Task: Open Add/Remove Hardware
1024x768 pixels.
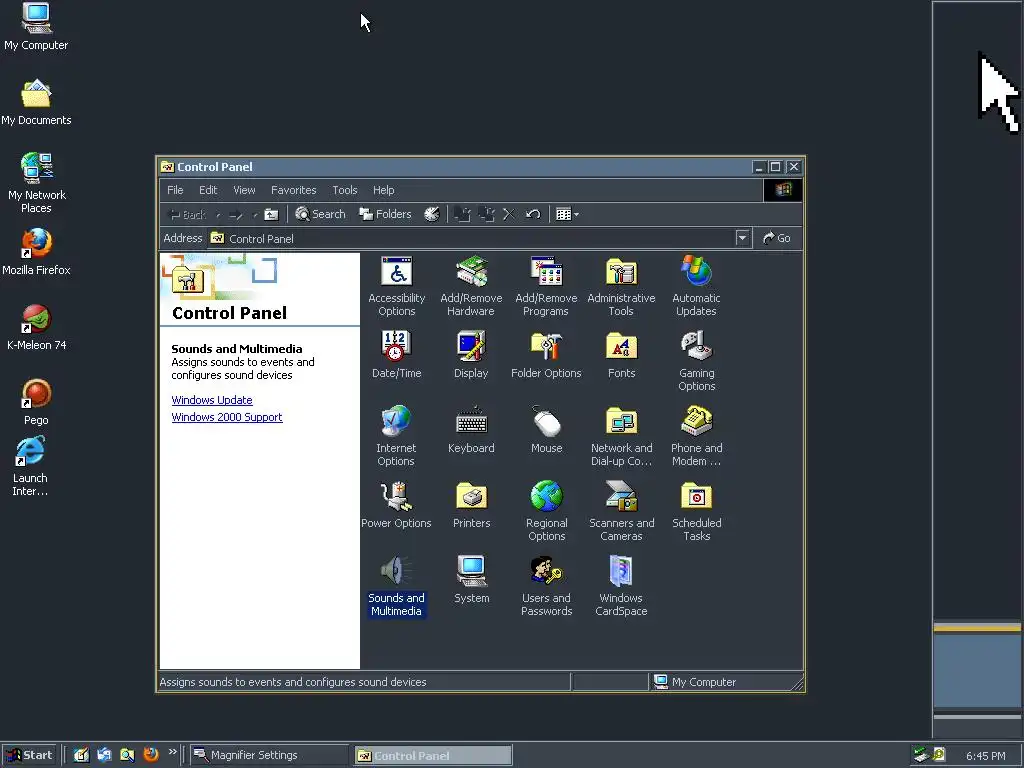Action: click(471, 286)
